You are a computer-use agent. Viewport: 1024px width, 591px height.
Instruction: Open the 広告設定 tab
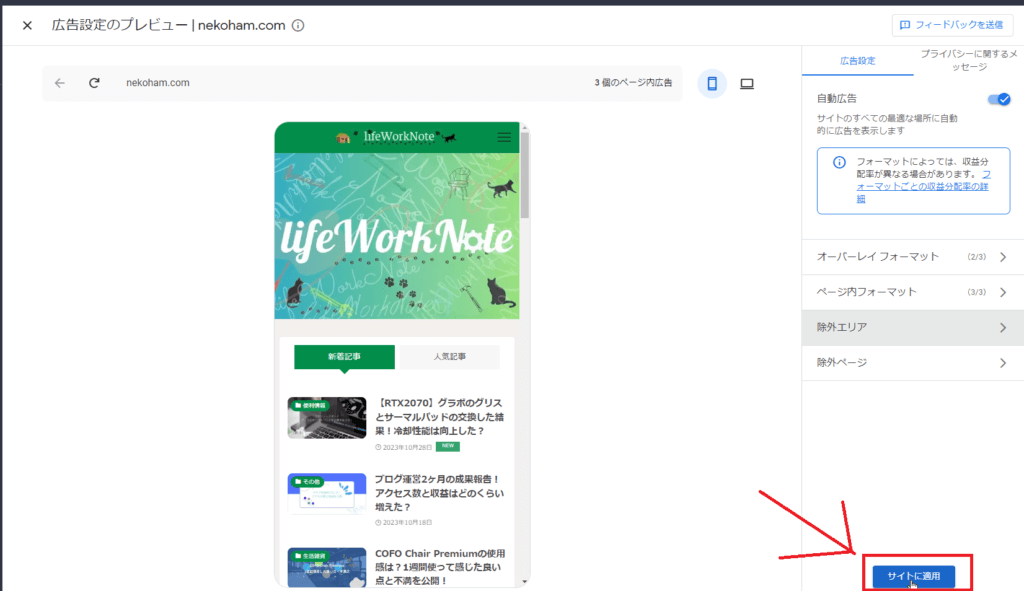click(857, 61)
